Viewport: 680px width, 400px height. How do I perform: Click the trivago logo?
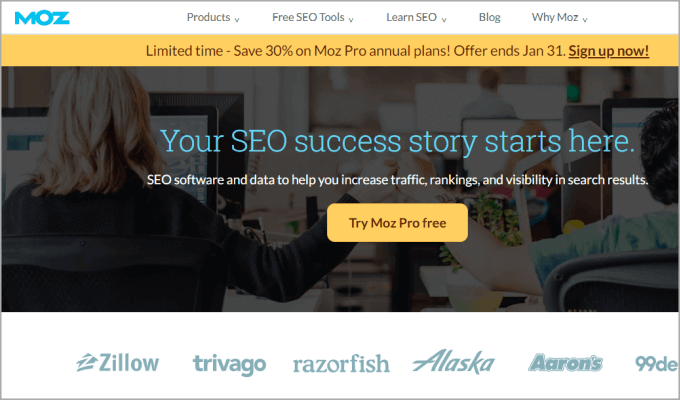pos(229,364)
